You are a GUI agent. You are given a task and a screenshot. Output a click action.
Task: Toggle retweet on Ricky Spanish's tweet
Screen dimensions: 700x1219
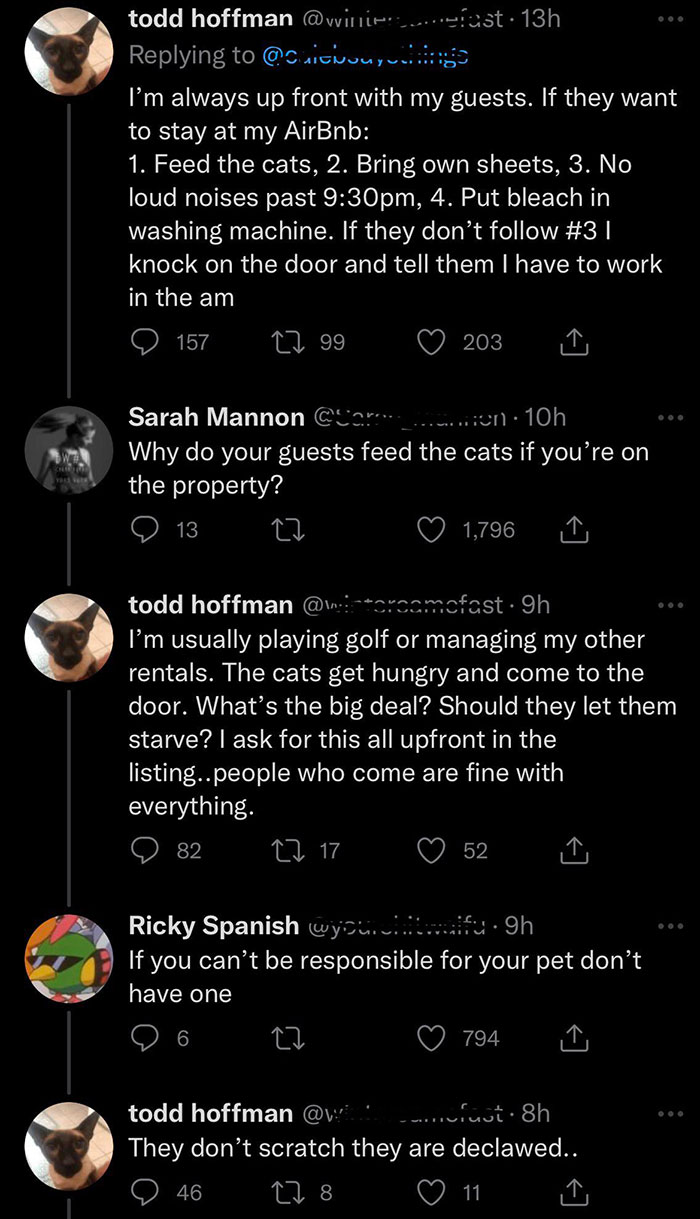287,1038
